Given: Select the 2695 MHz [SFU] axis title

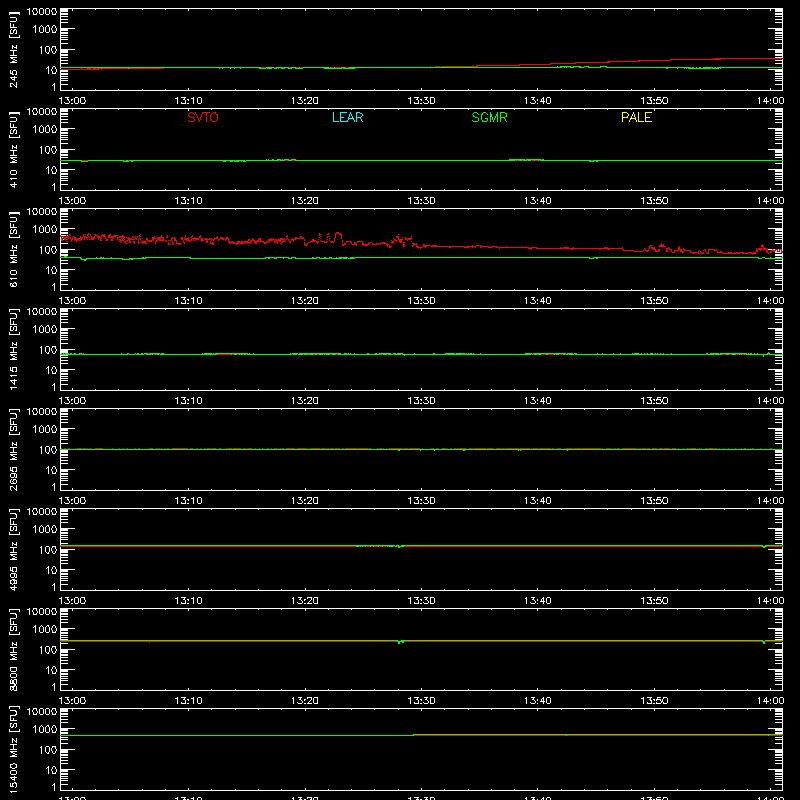Looking at the screenshot, I should click(13, 449).
